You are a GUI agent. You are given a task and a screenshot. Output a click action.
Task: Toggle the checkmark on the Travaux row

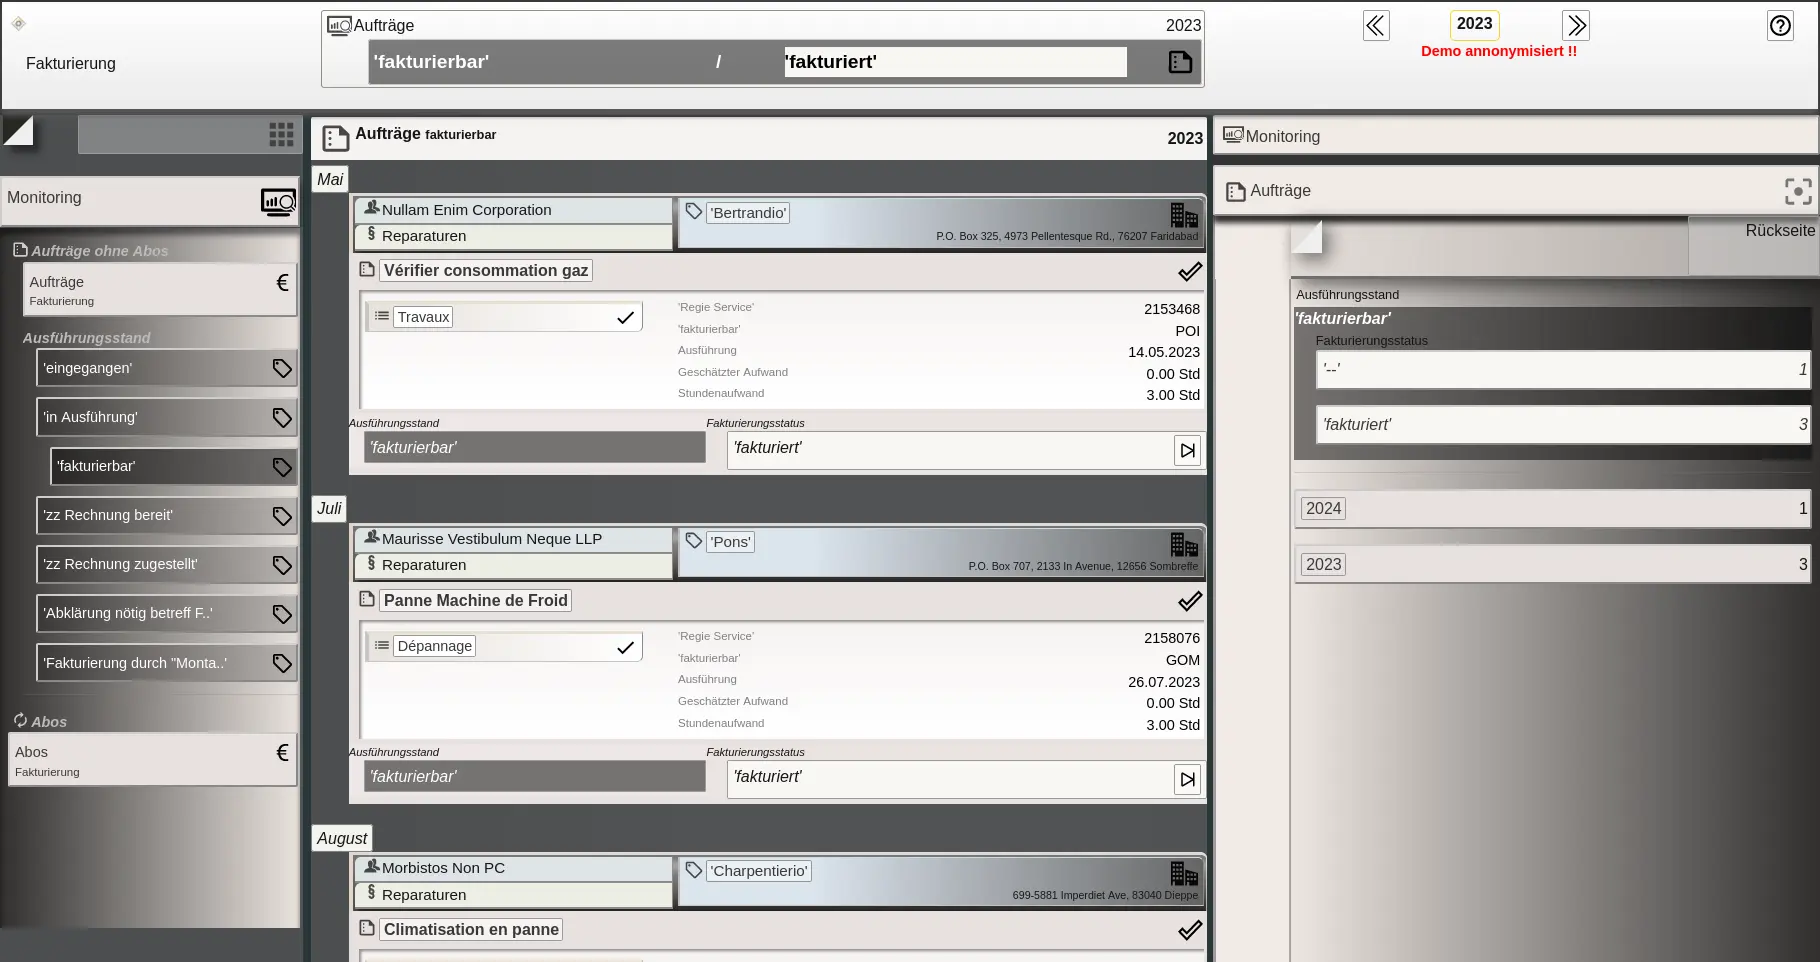coord(625,317)
